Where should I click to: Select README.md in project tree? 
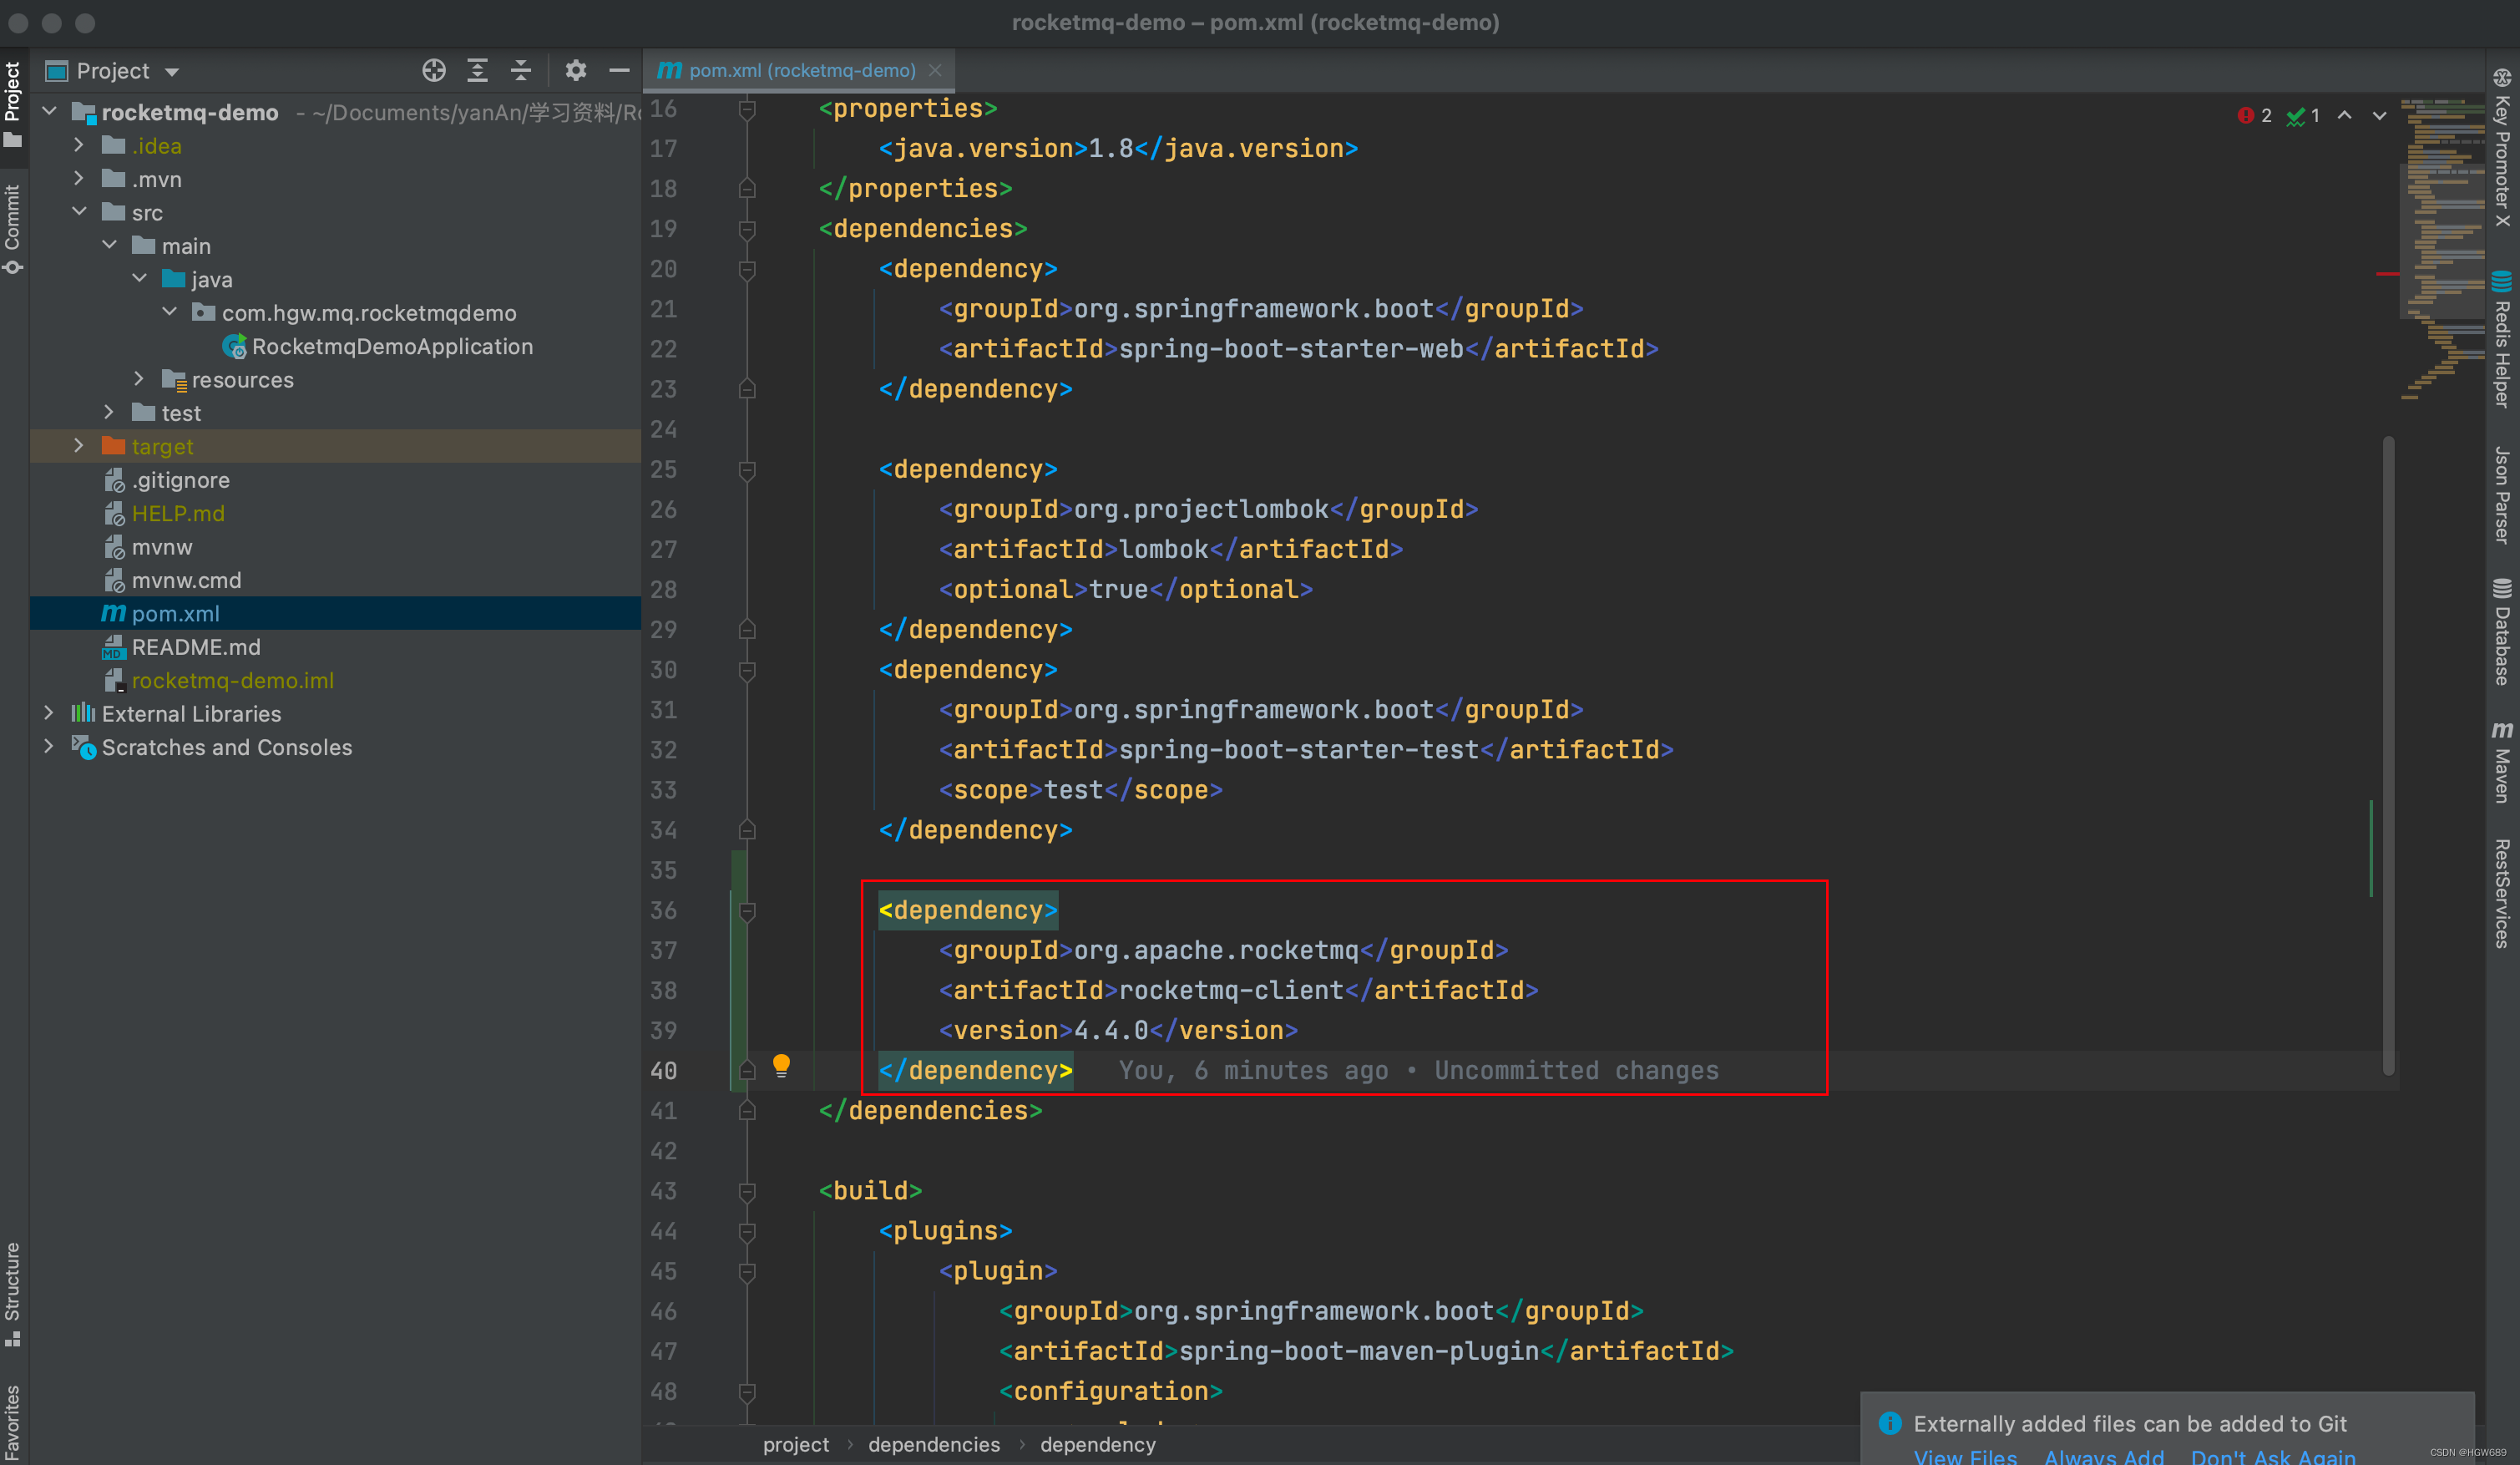tap(195, 647)
